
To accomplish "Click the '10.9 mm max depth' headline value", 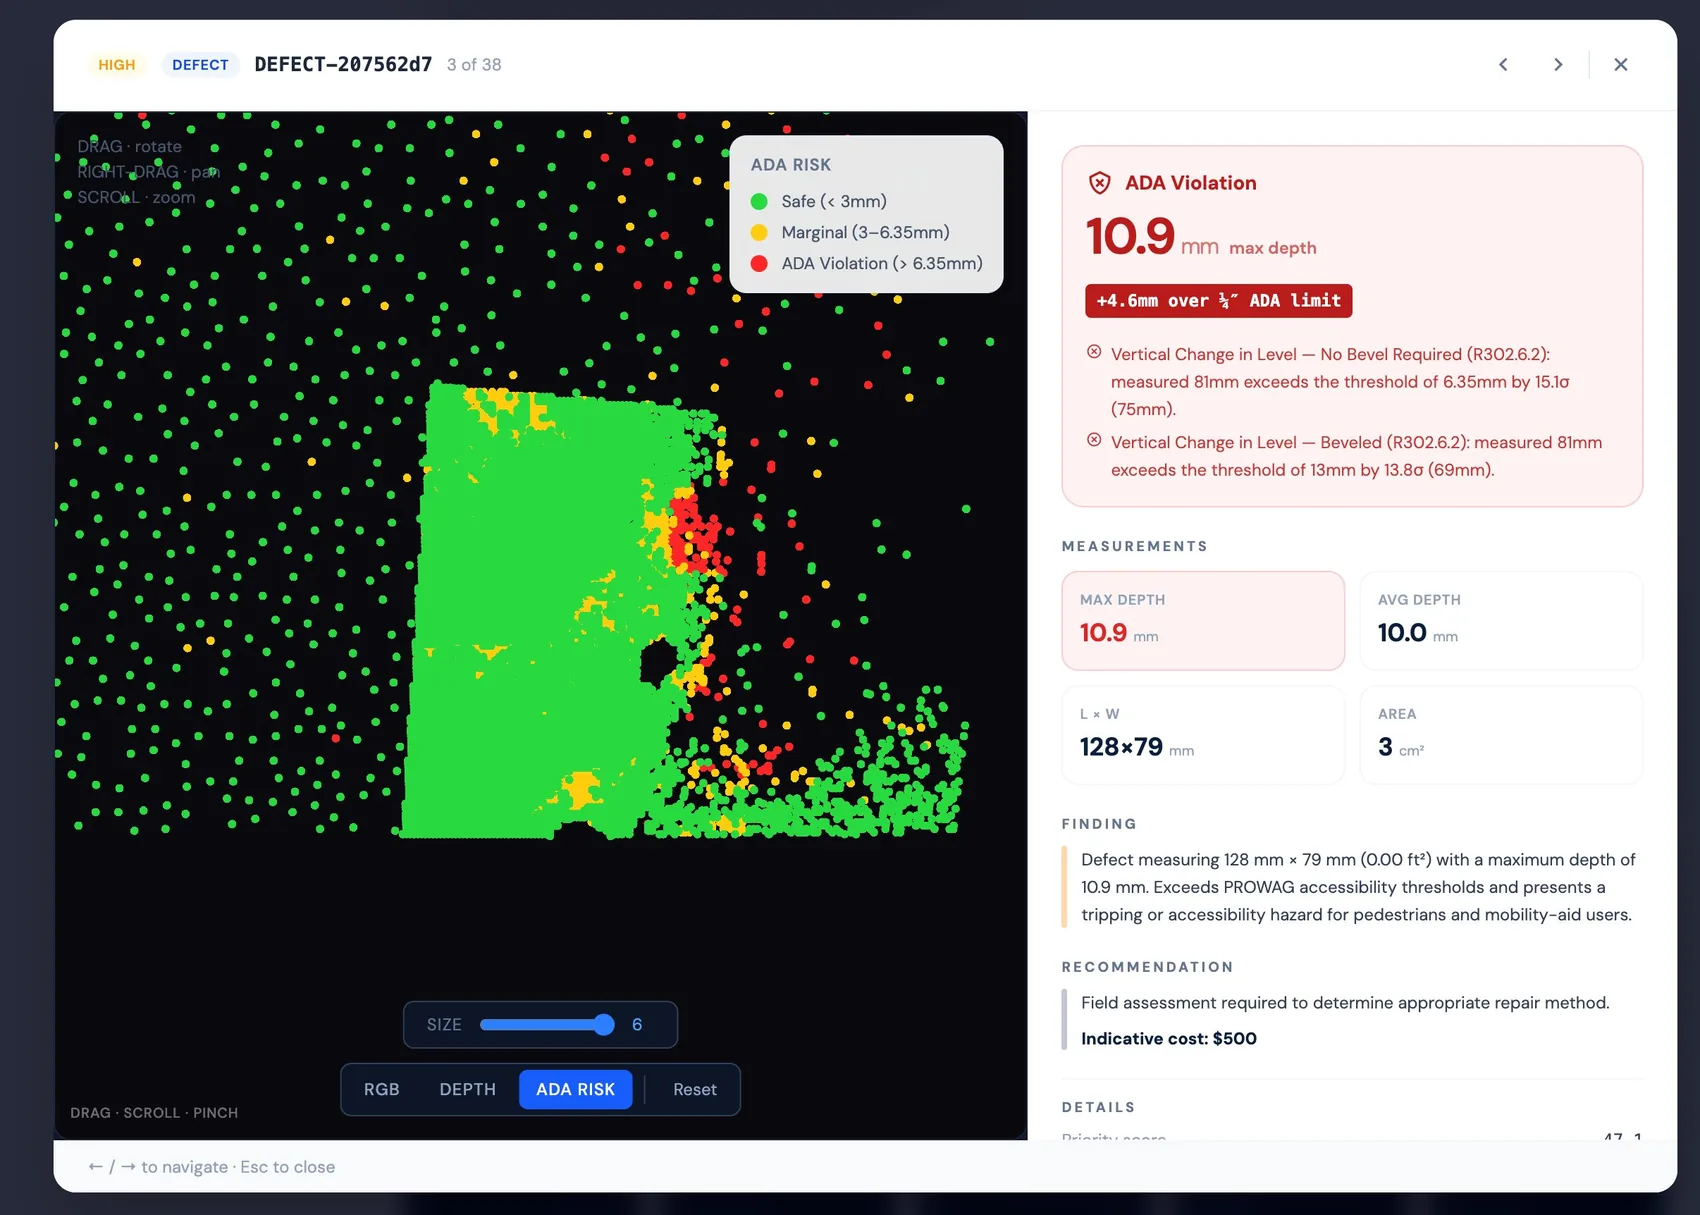I will [x=1200, y=238].
